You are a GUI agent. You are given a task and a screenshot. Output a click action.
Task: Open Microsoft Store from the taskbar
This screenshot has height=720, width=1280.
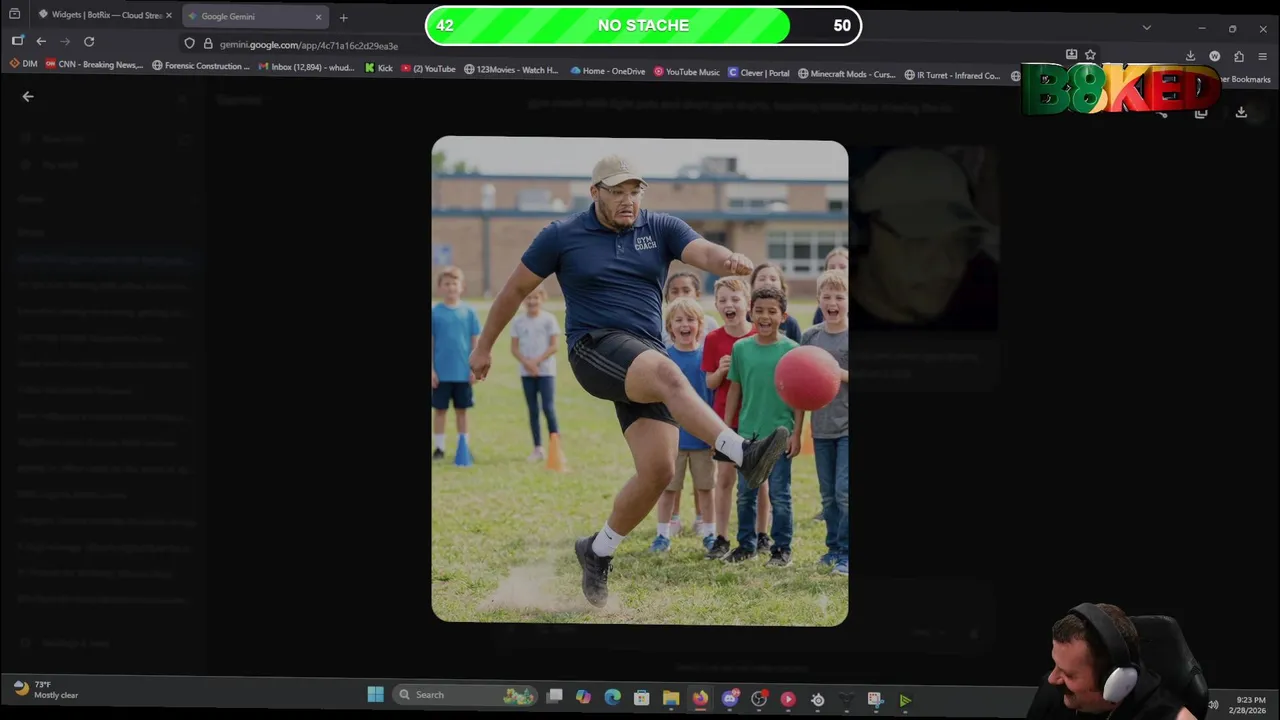click(x=642, y=698)
